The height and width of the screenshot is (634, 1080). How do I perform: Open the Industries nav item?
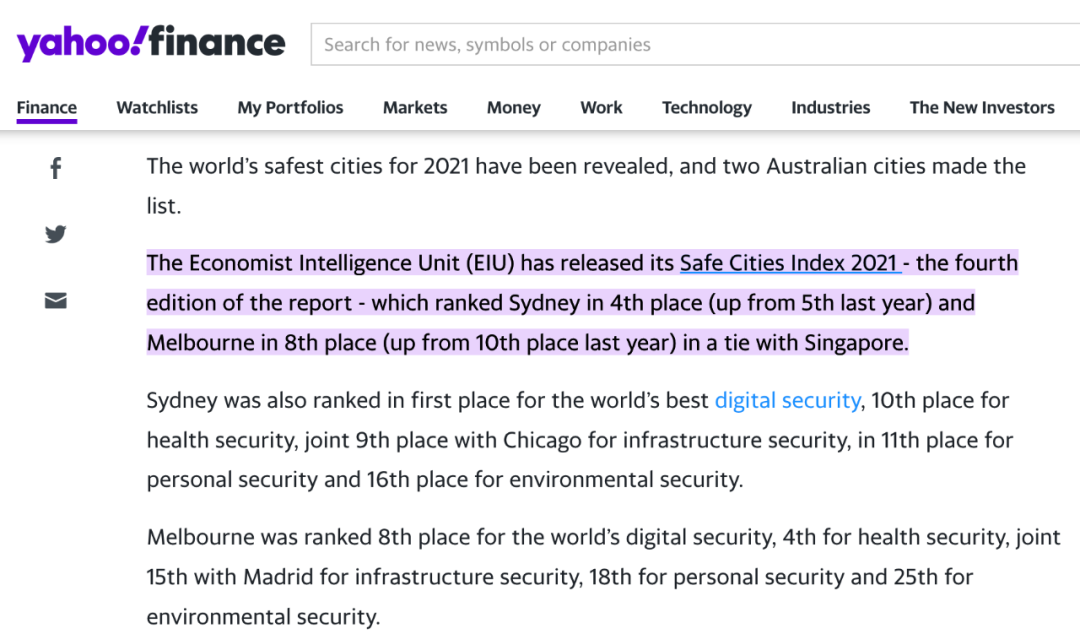point(831,108)
